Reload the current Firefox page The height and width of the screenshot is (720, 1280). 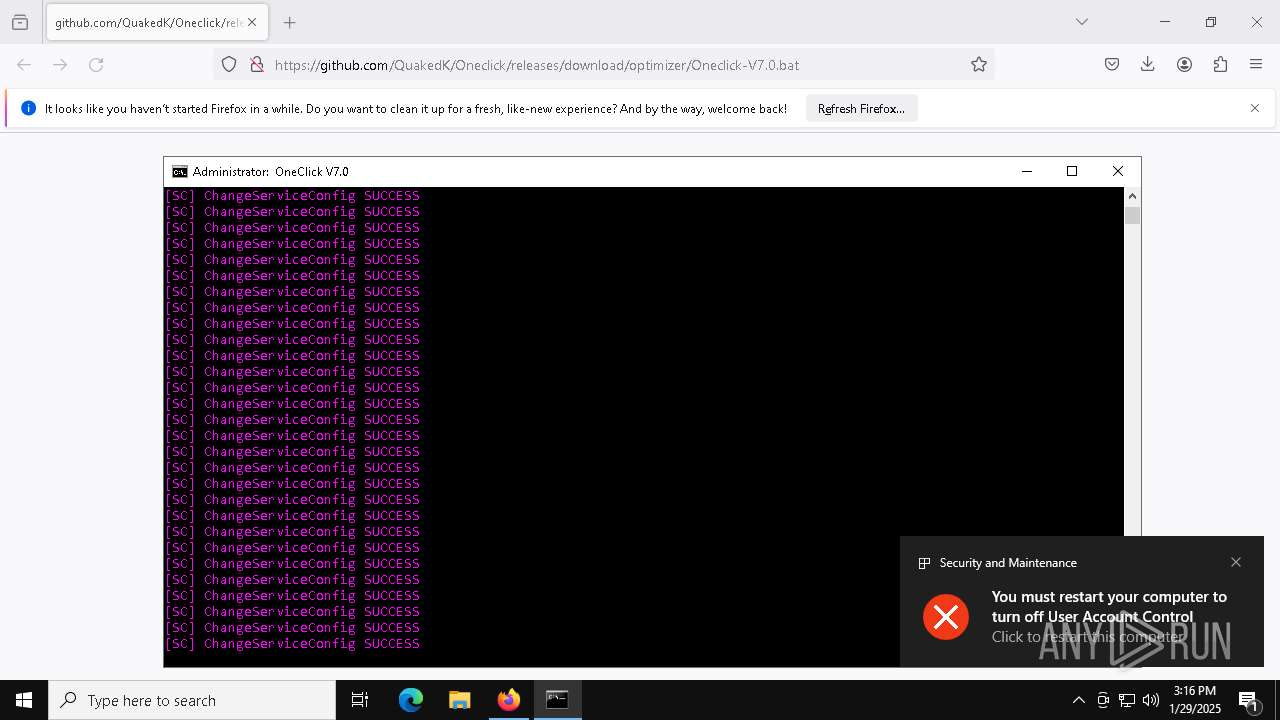tap(96, 65)
